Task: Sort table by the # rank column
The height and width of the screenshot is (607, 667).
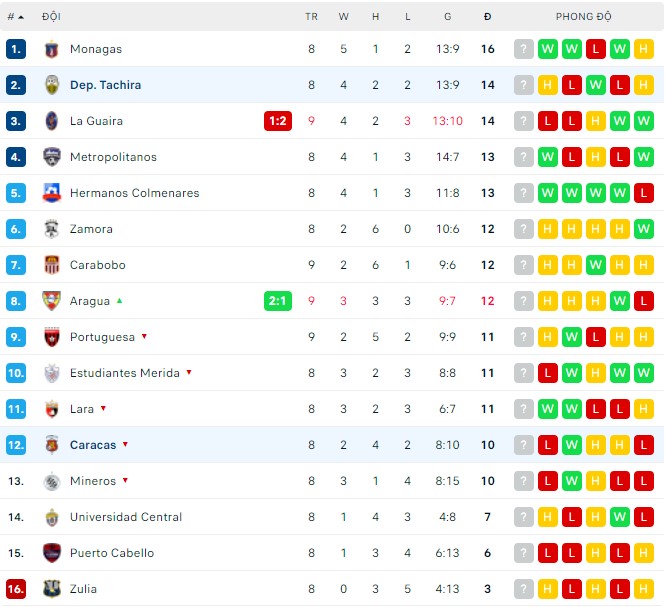Action: pyautogui.click(x=15, y=17)
